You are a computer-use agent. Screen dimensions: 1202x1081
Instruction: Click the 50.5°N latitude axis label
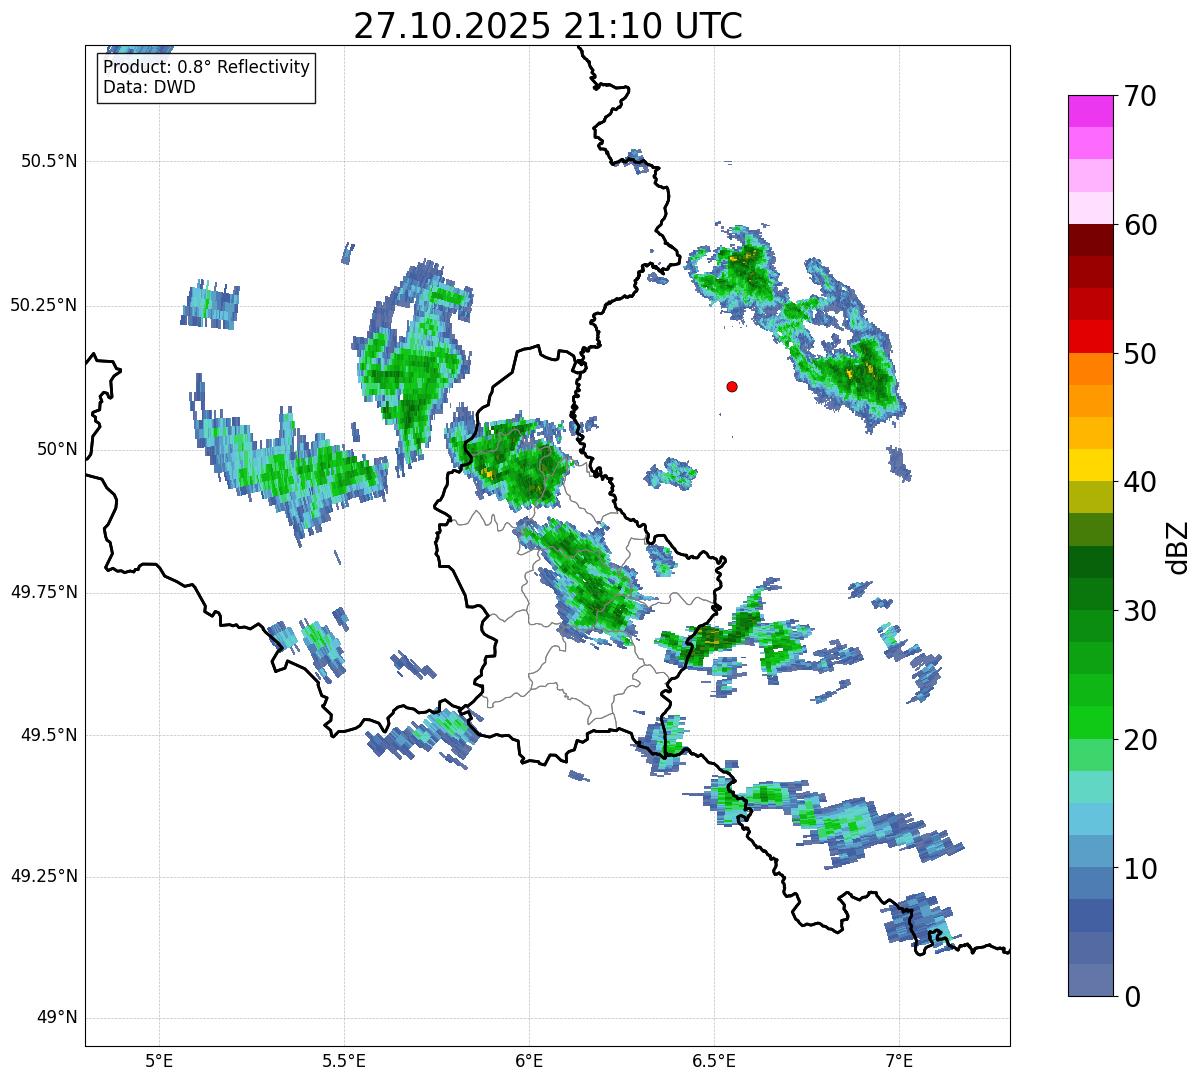tap(48, 161)
